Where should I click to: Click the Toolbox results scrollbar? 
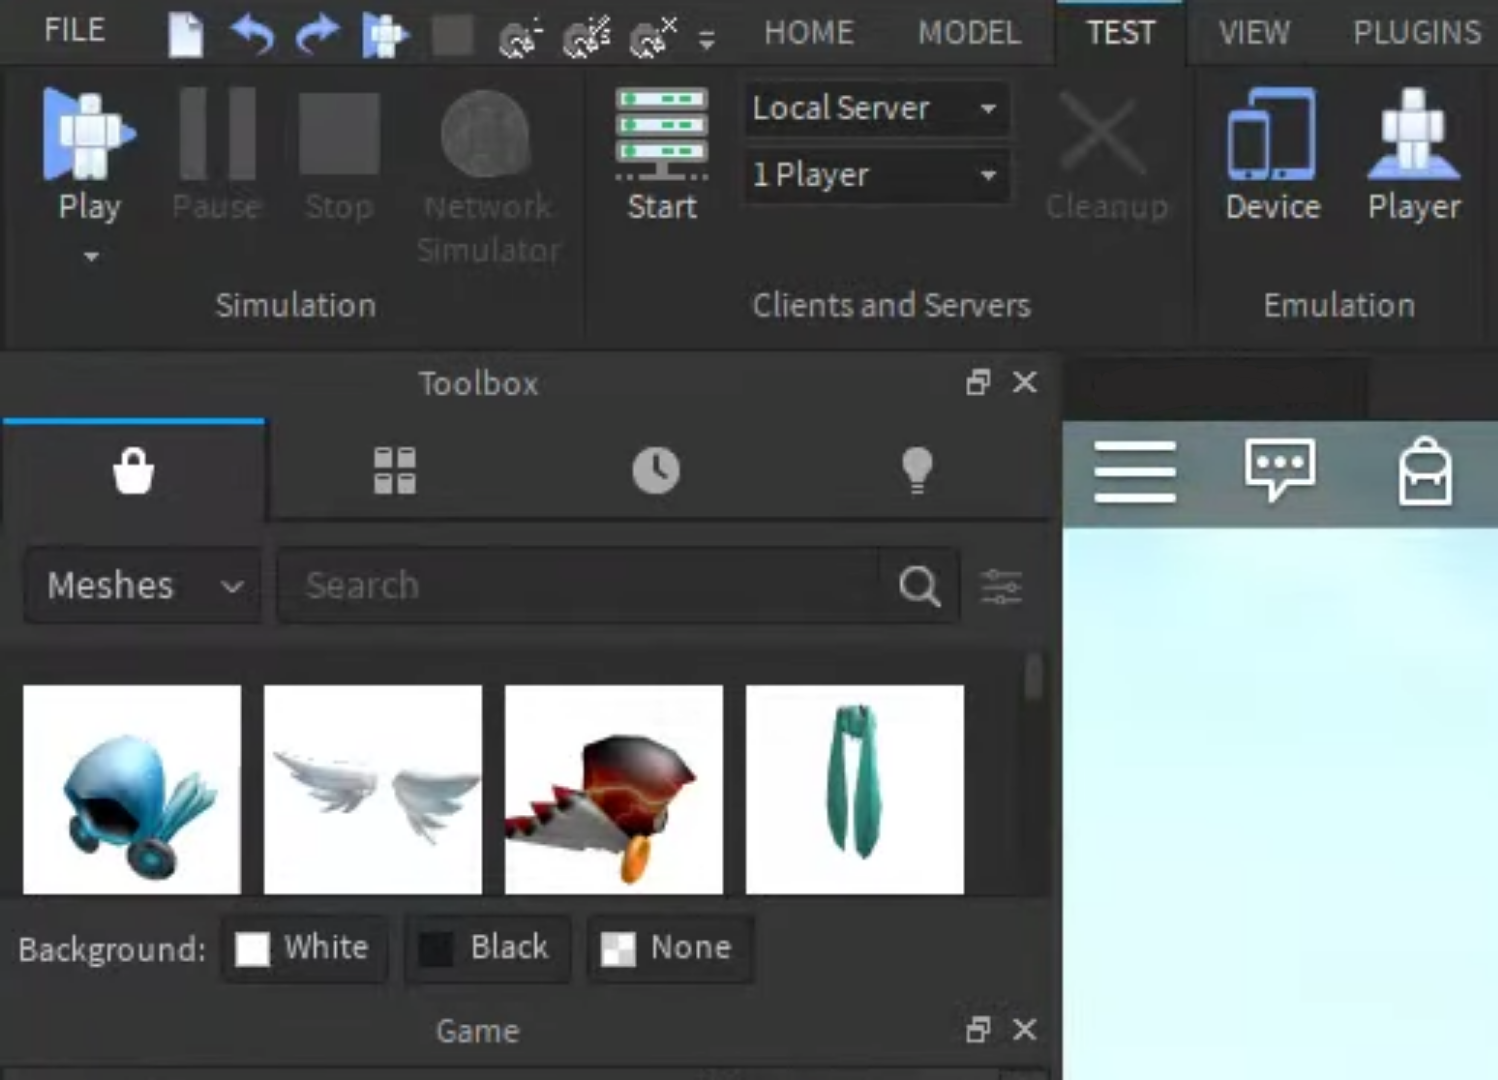[x=1033, y=677]
